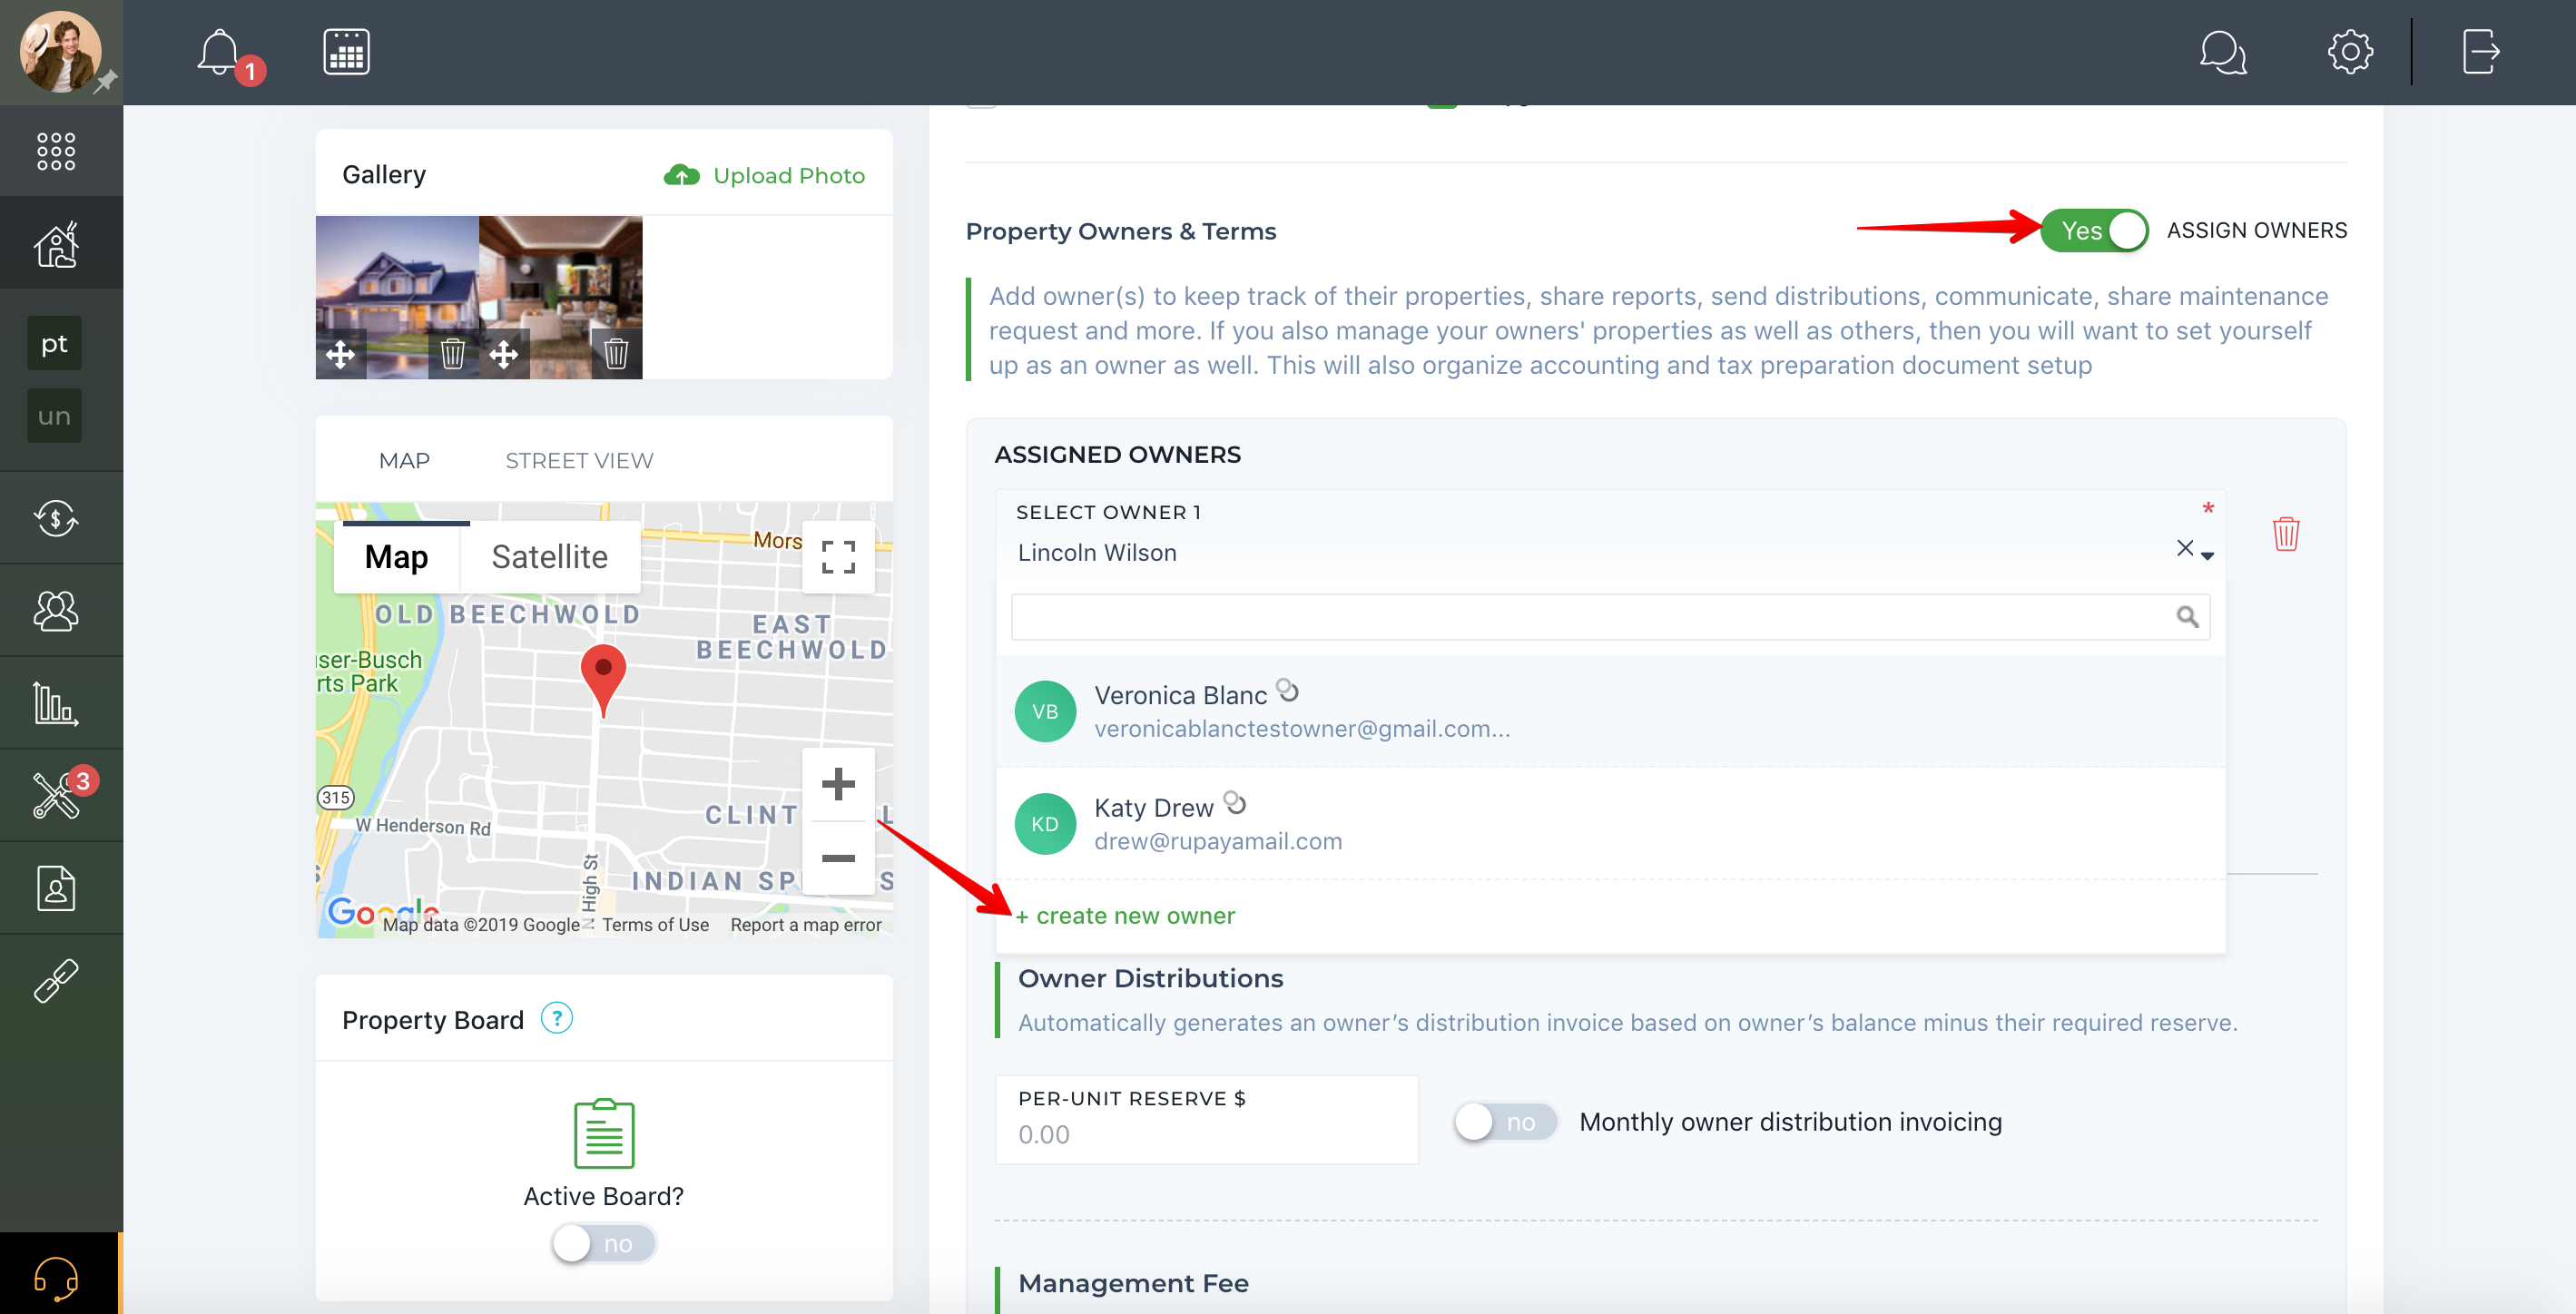Image resolution: width=2576 pixels, height=1314 pixels.
Task: Click the owner search magnifier icon
Action: pyautogui.click(x=2187, y=617)
